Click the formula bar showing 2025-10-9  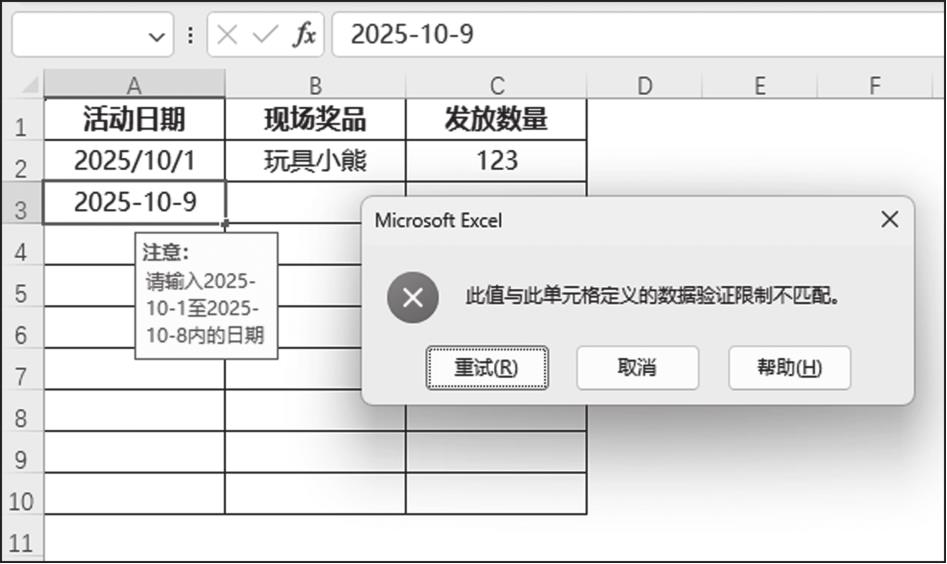click(639, 34)
